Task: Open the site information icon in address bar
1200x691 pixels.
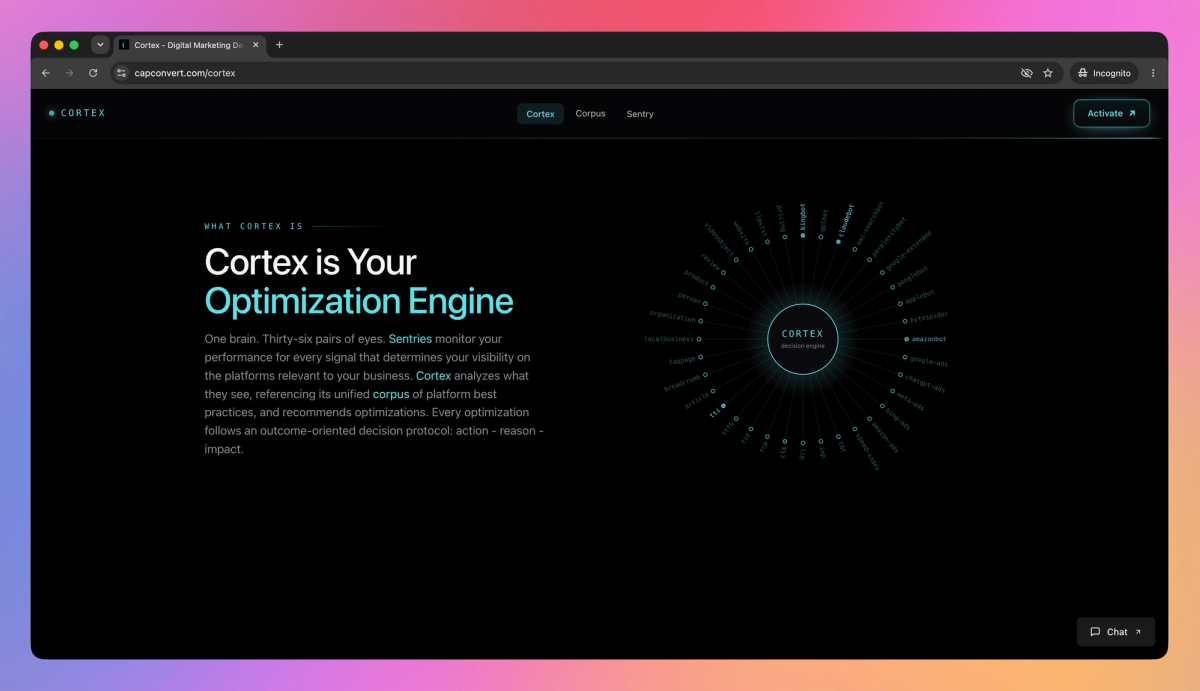Action: tap(122, 73)
